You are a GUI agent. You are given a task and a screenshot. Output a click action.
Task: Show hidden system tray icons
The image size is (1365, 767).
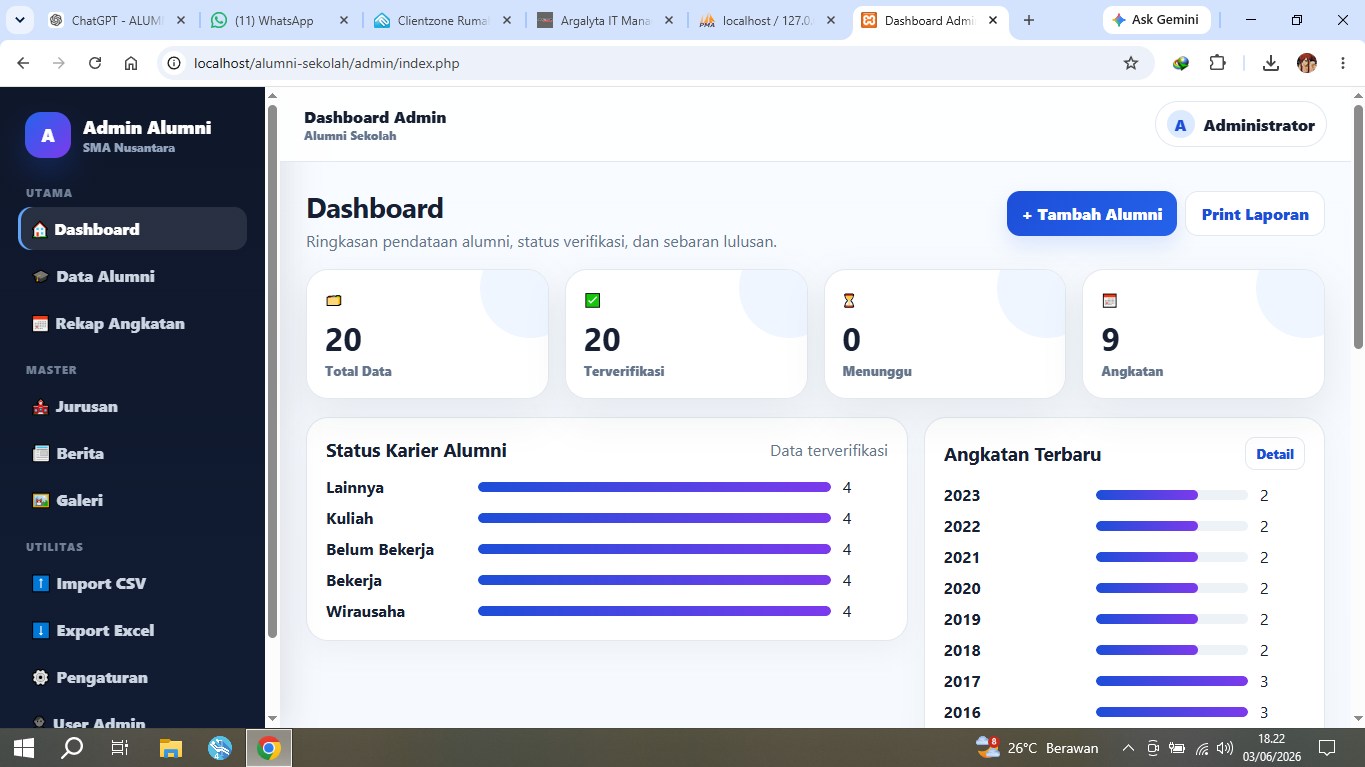coord(1128,748)
